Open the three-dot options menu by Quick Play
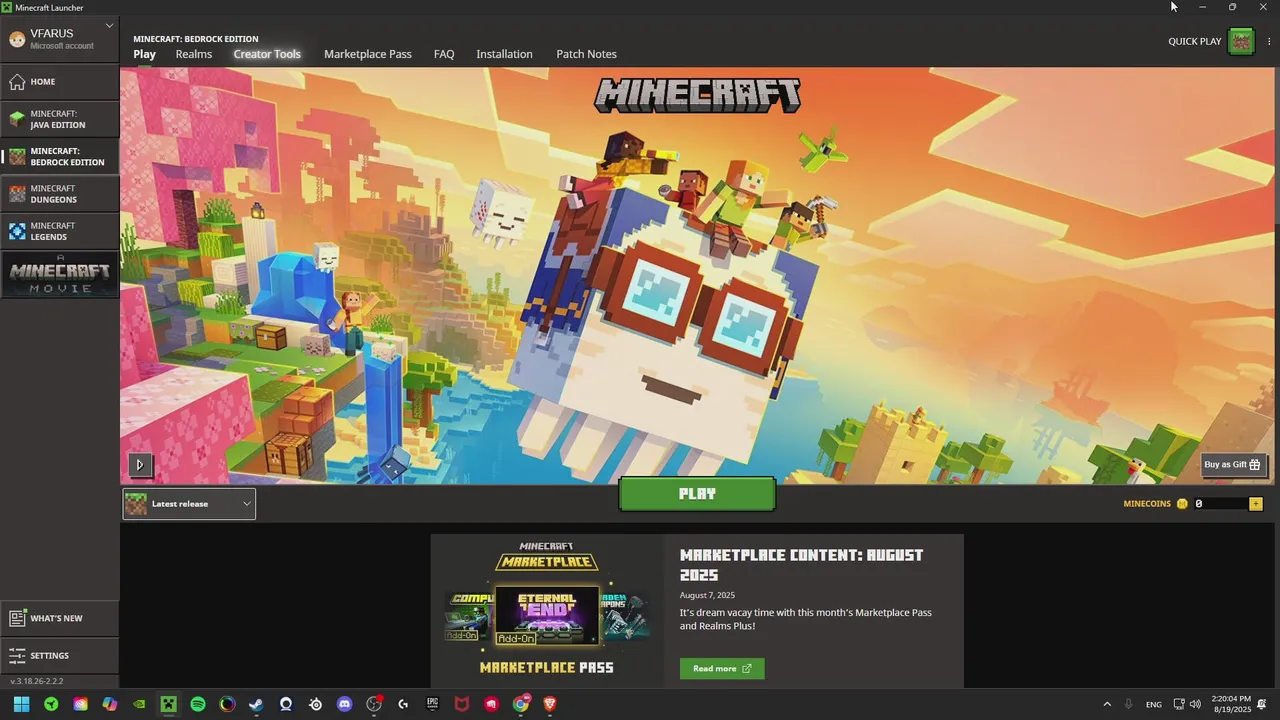The width and height of the screenshot is (1280, 720). [1269, 42]
